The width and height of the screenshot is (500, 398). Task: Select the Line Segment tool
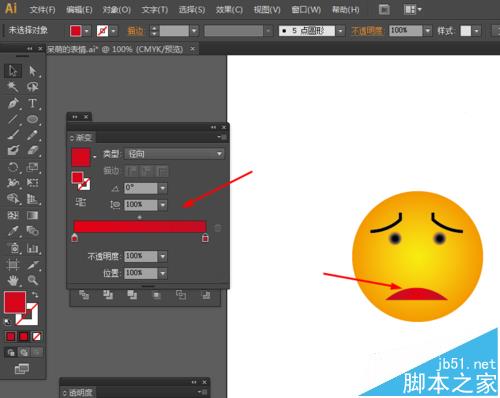click(13, 119)
